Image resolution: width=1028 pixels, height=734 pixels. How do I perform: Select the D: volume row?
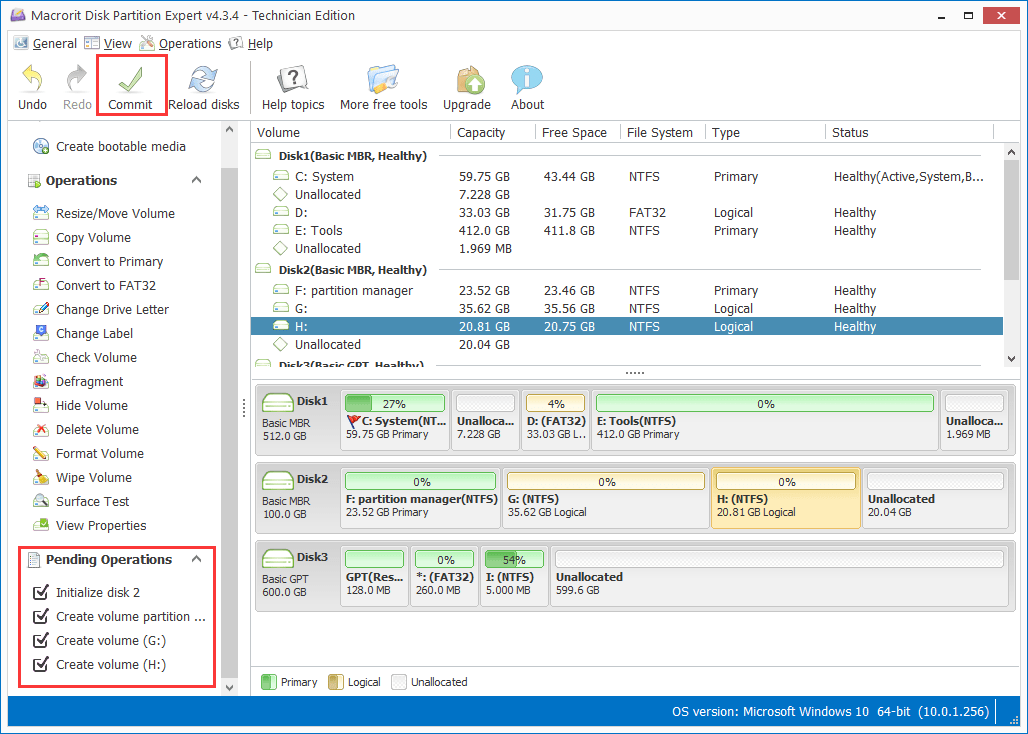click(627, 212)
